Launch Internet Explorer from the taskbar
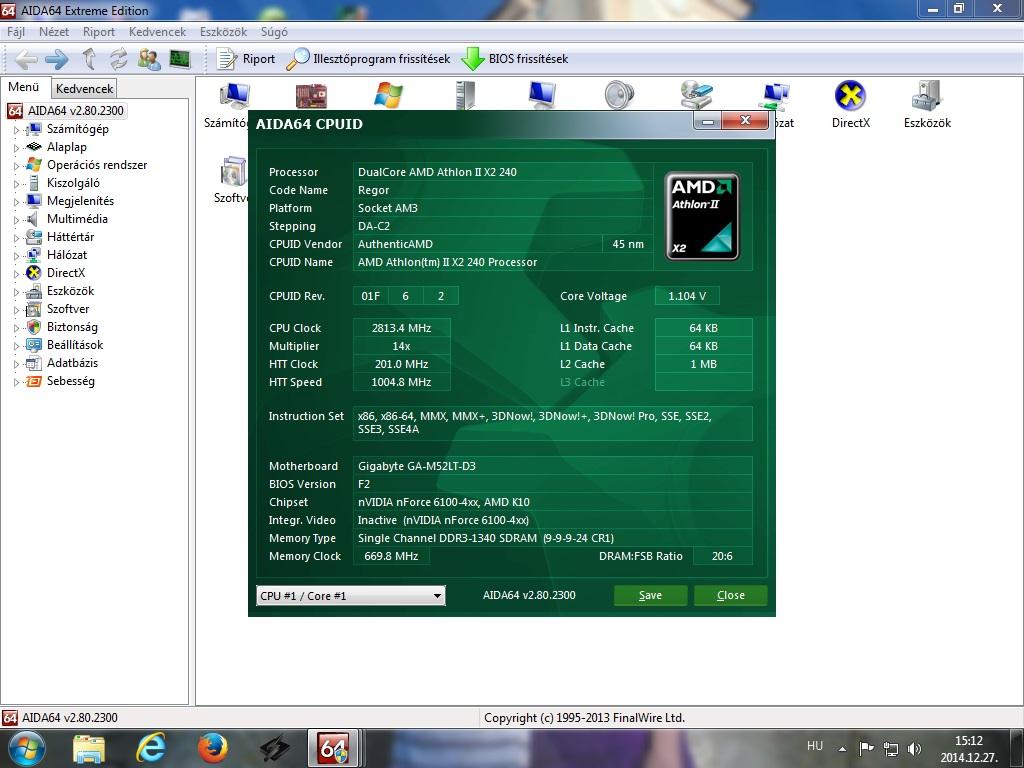The image size is (1024, 768). pos(150,748)
